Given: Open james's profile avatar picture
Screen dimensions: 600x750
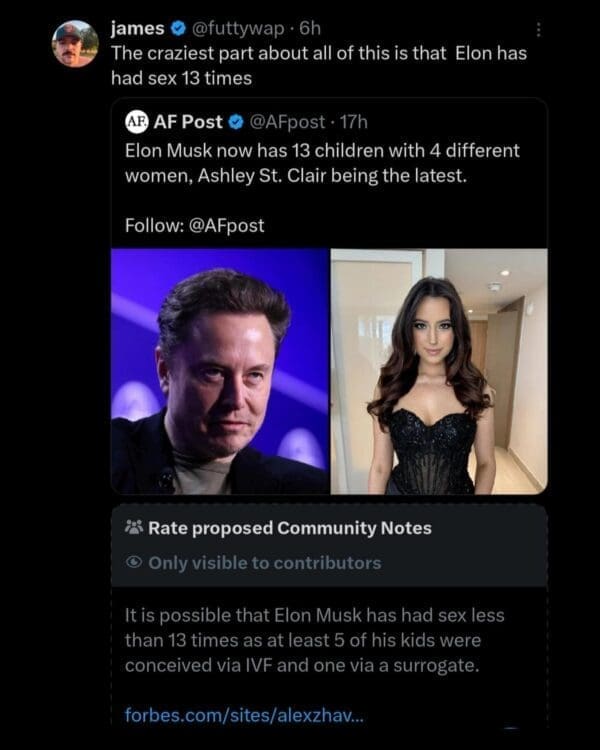Looking at the screenshot, I should [x=75, y=43].
